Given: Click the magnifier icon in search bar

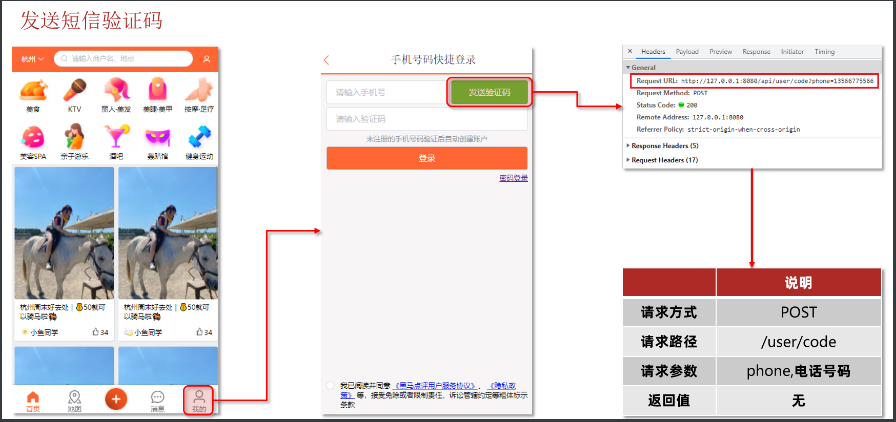Looking at the screenshot, I should point(64,58).
